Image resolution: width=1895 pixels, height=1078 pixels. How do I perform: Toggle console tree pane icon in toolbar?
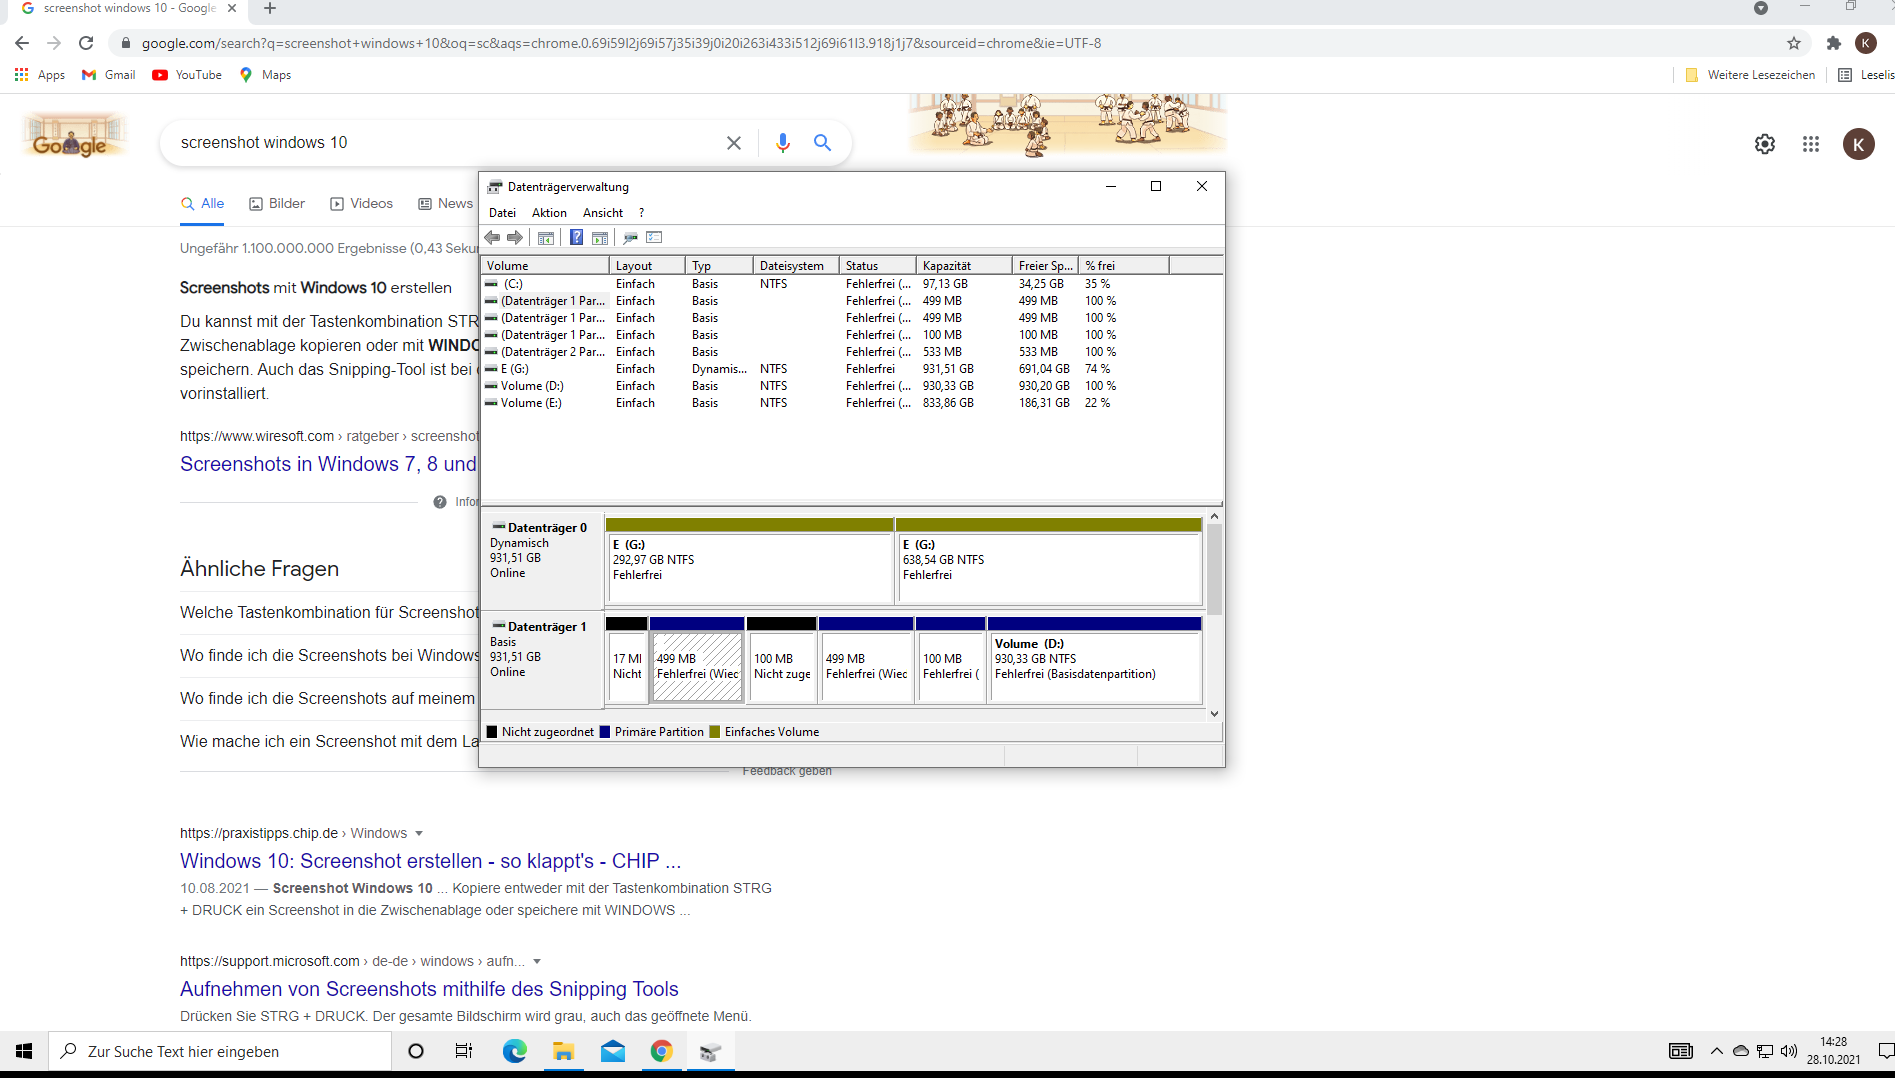point(546,237)
